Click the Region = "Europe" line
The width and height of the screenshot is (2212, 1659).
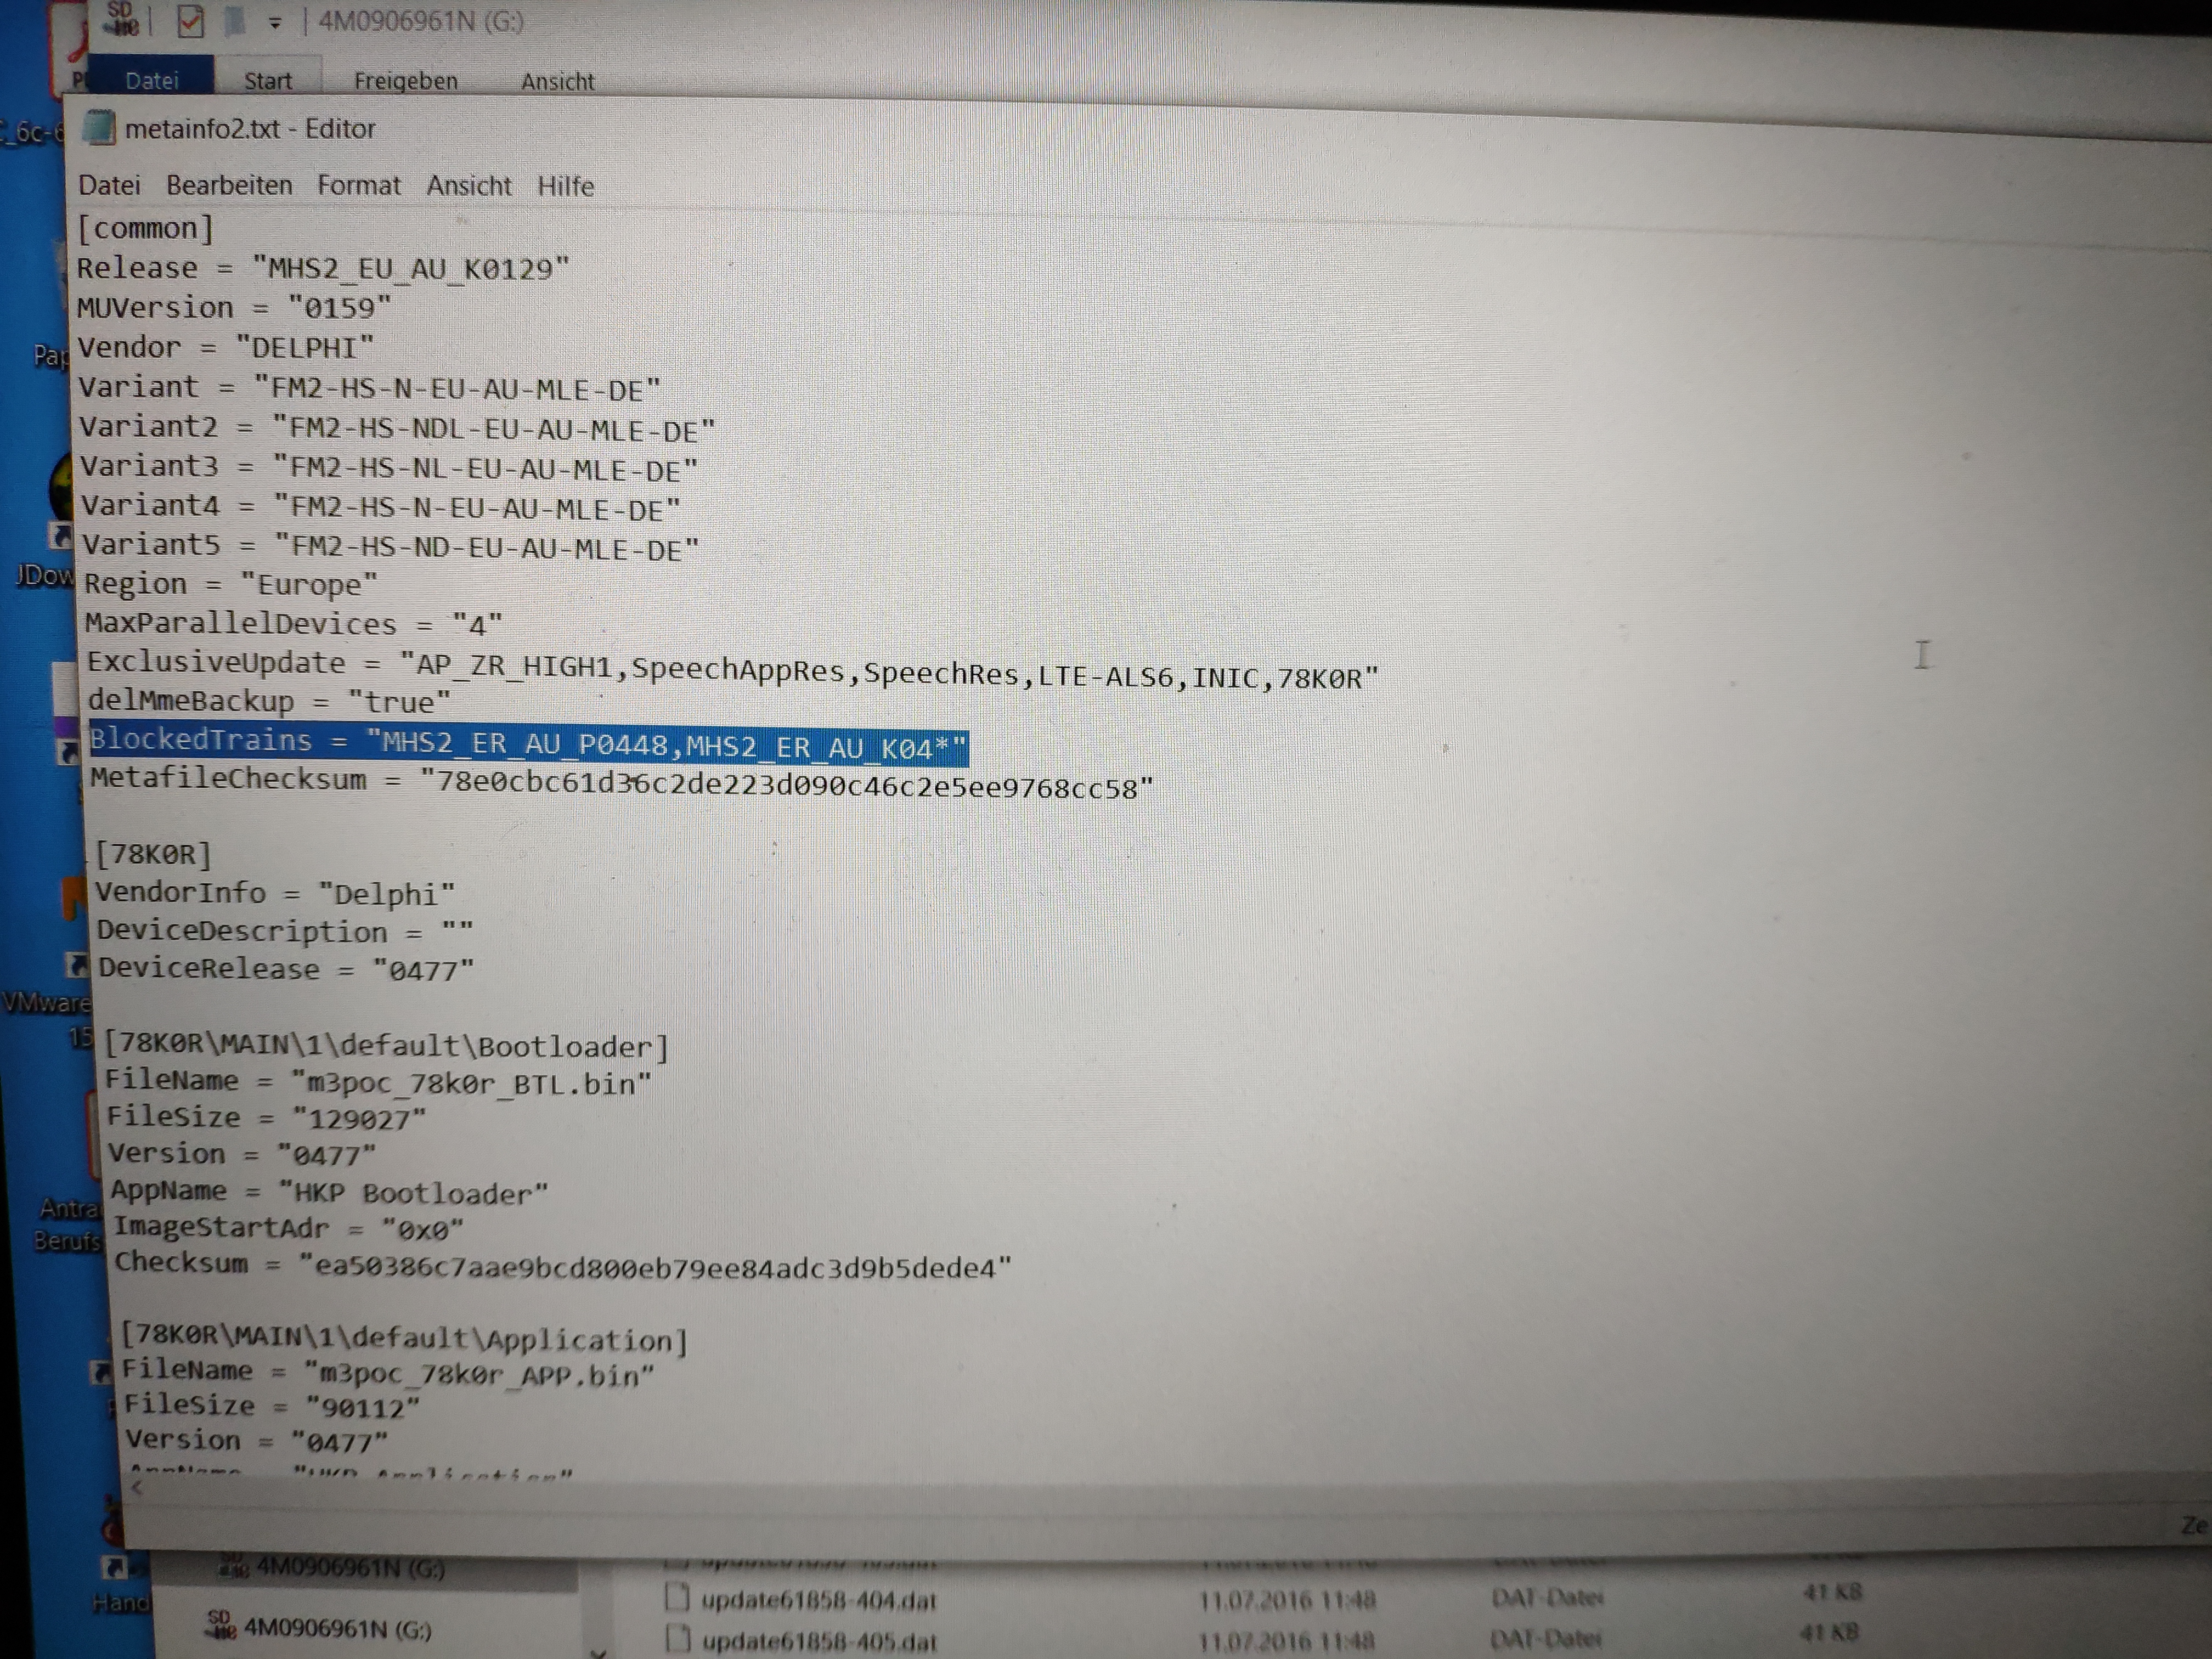coord(230,584)
